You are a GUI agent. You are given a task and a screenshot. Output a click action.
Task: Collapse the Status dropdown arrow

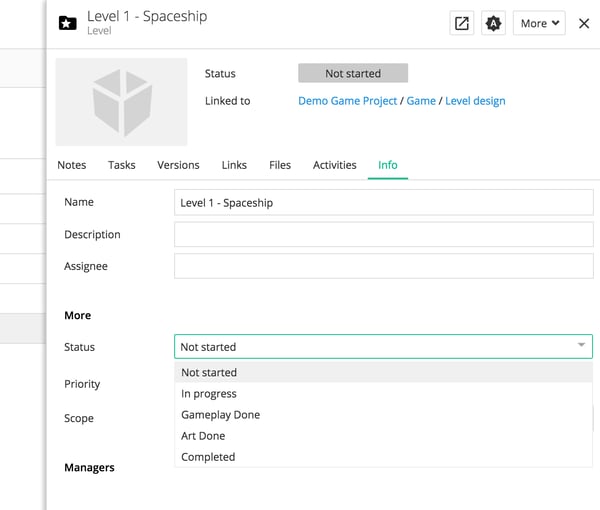pyautogui.click(x=581, y=346)
